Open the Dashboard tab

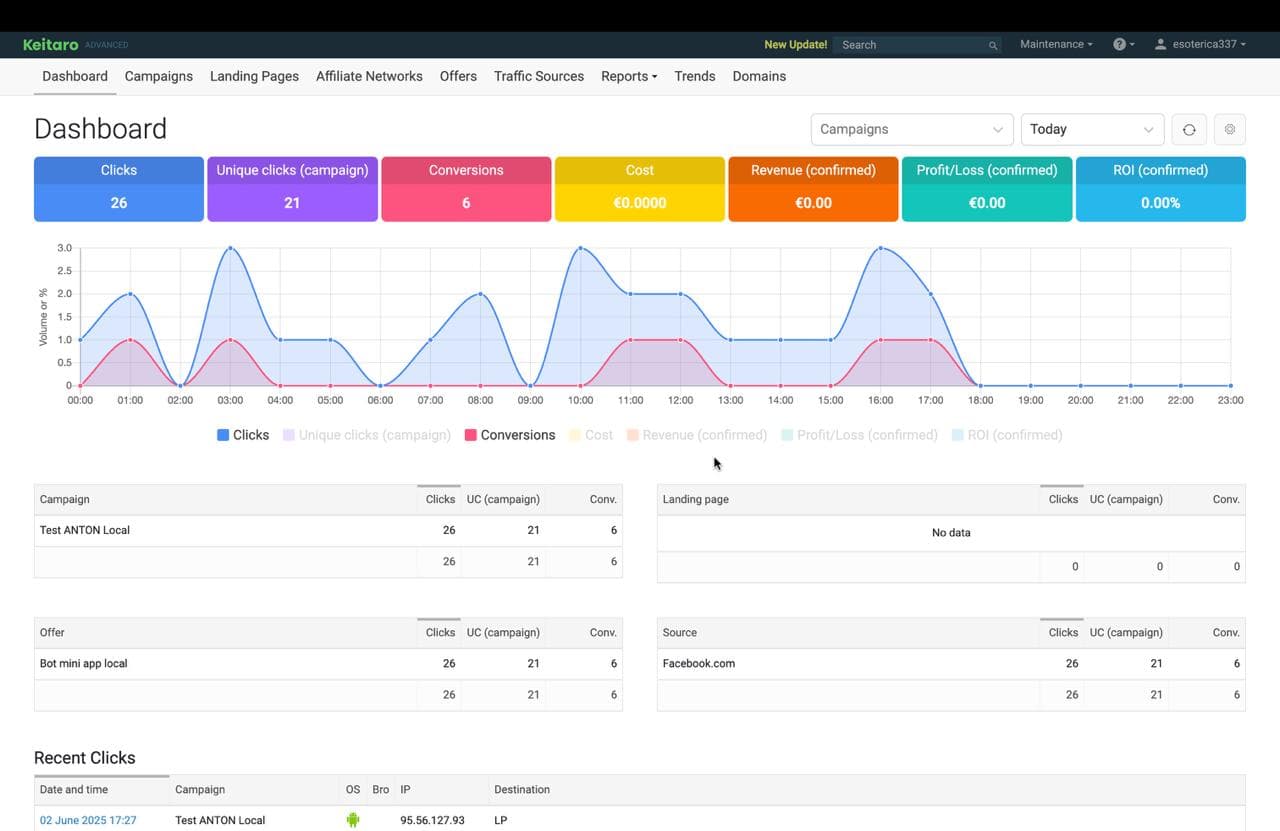tap(75, 76)
